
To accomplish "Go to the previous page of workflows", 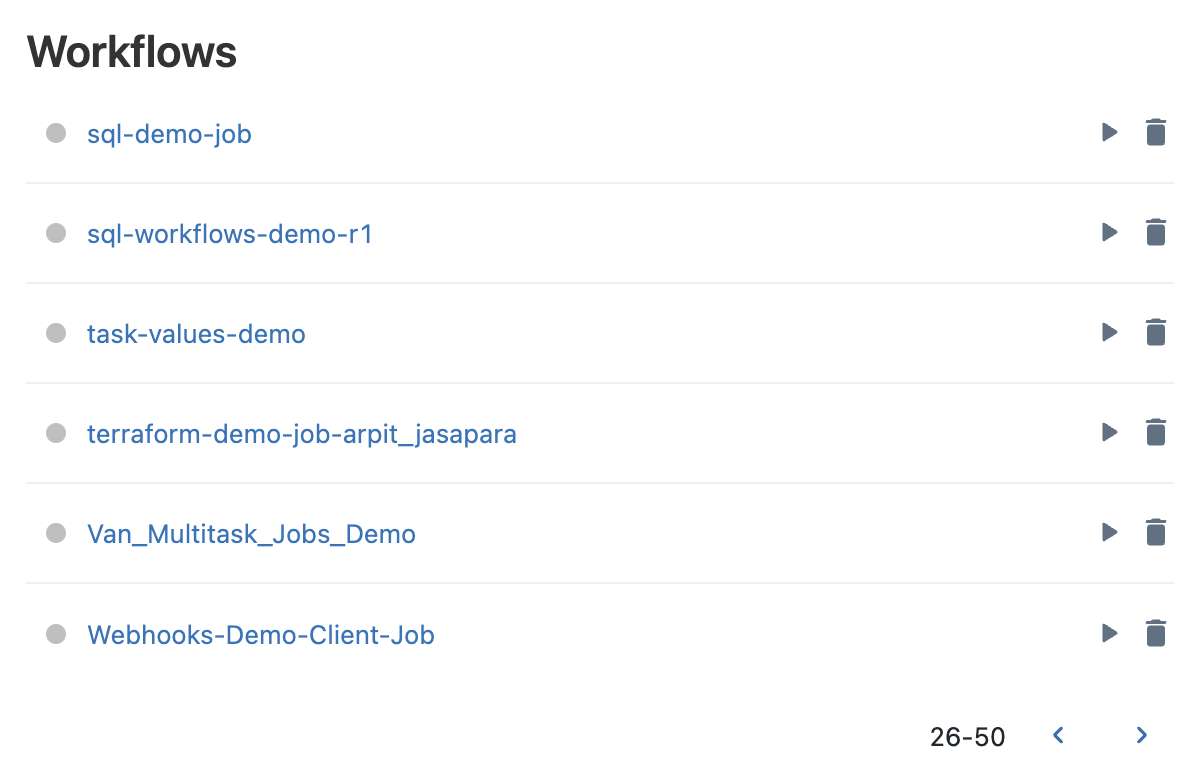I will click(x=1058, y=736).
